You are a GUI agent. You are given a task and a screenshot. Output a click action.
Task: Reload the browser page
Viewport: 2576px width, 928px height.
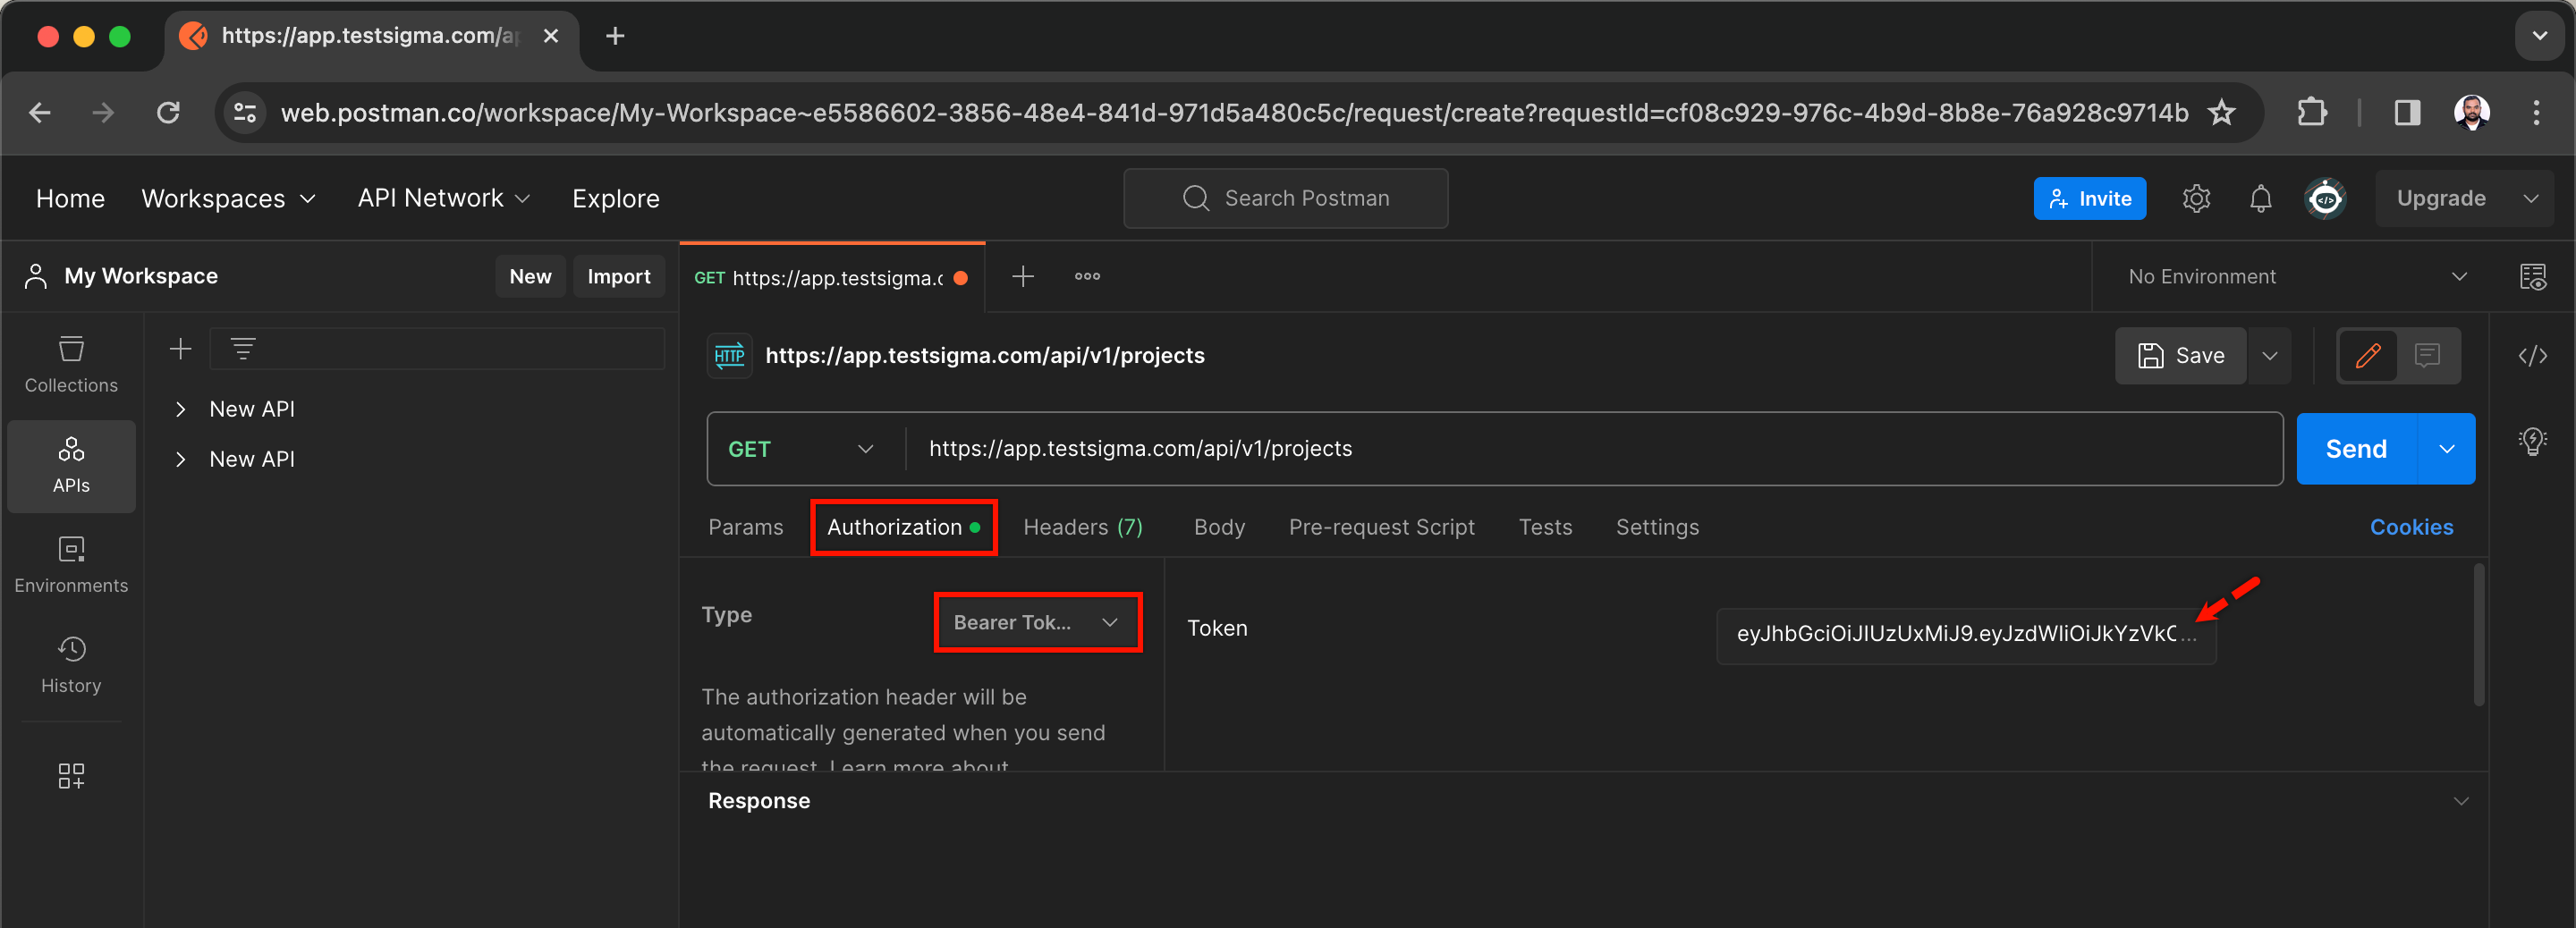[168, 113]
